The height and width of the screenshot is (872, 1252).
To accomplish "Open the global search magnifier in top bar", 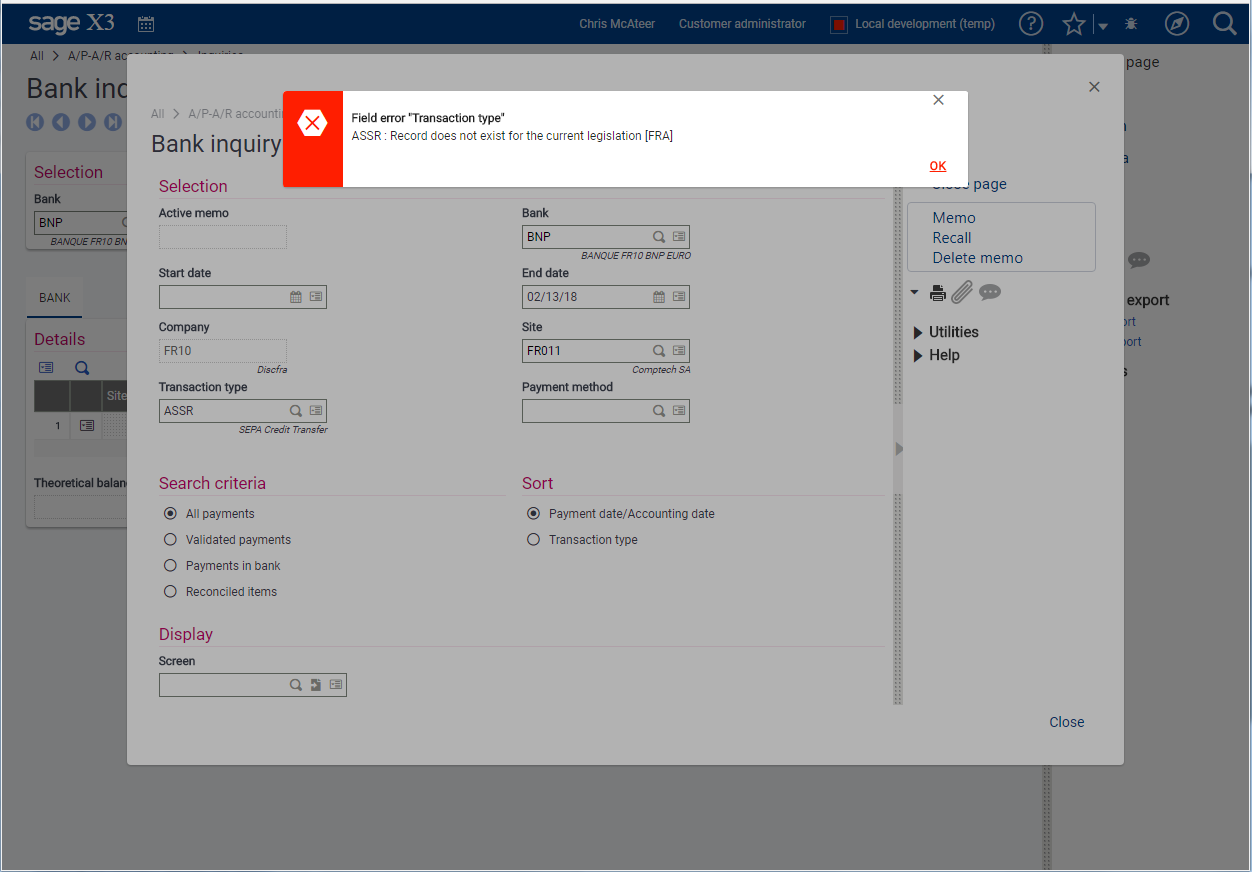I will (1224, 24).
